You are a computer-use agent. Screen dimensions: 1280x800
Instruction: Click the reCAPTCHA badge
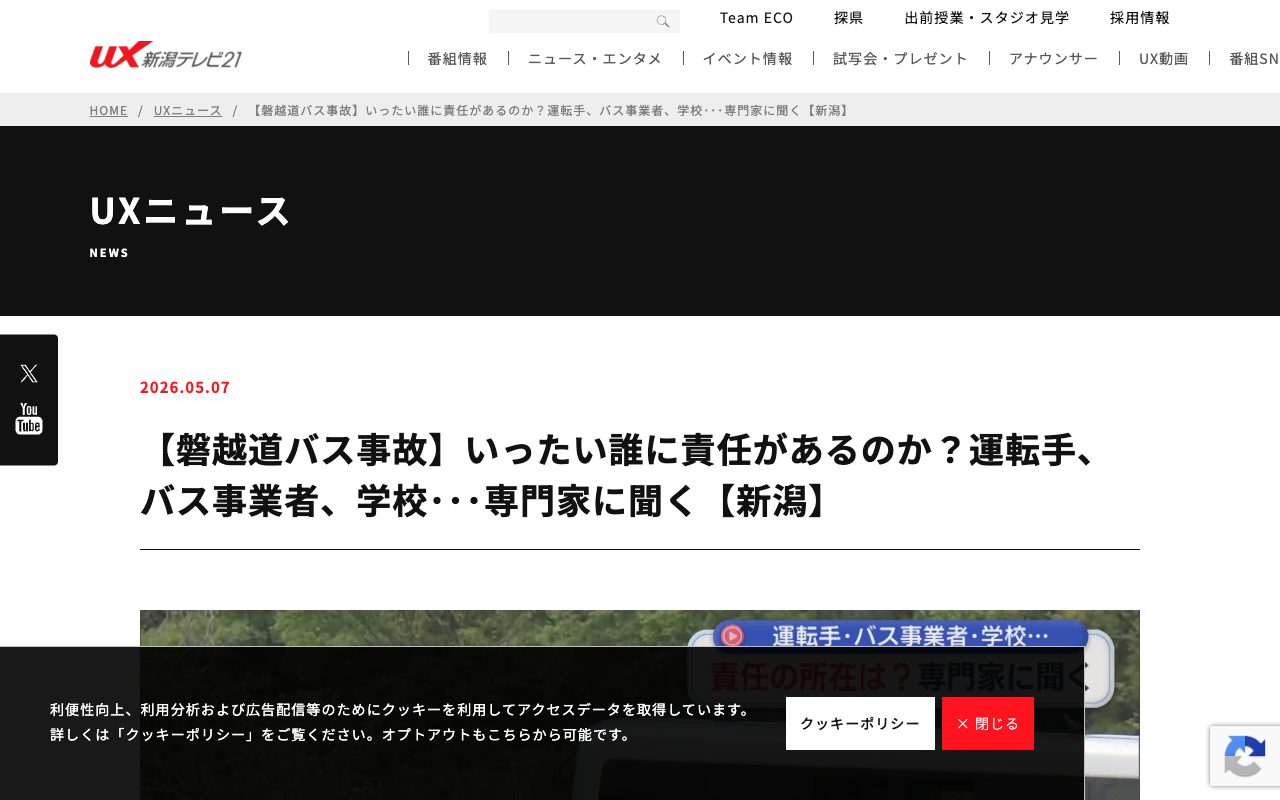point(1245,756)
